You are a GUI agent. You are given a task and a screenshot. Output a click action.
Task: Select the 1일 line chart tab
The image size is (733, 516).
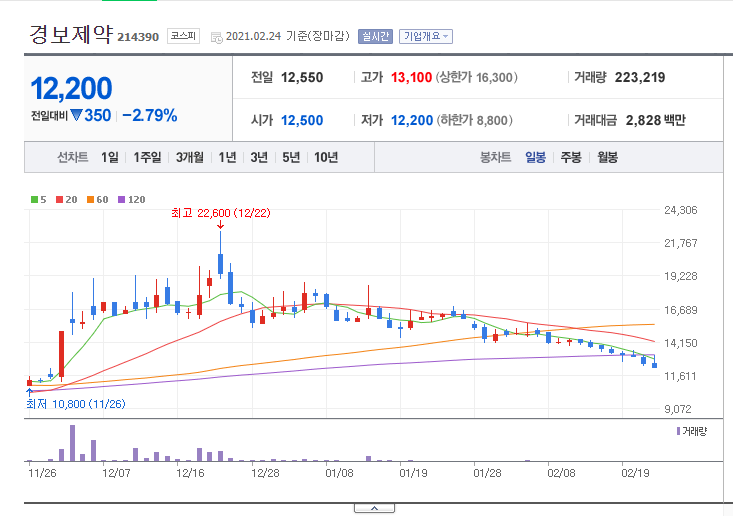110,158
